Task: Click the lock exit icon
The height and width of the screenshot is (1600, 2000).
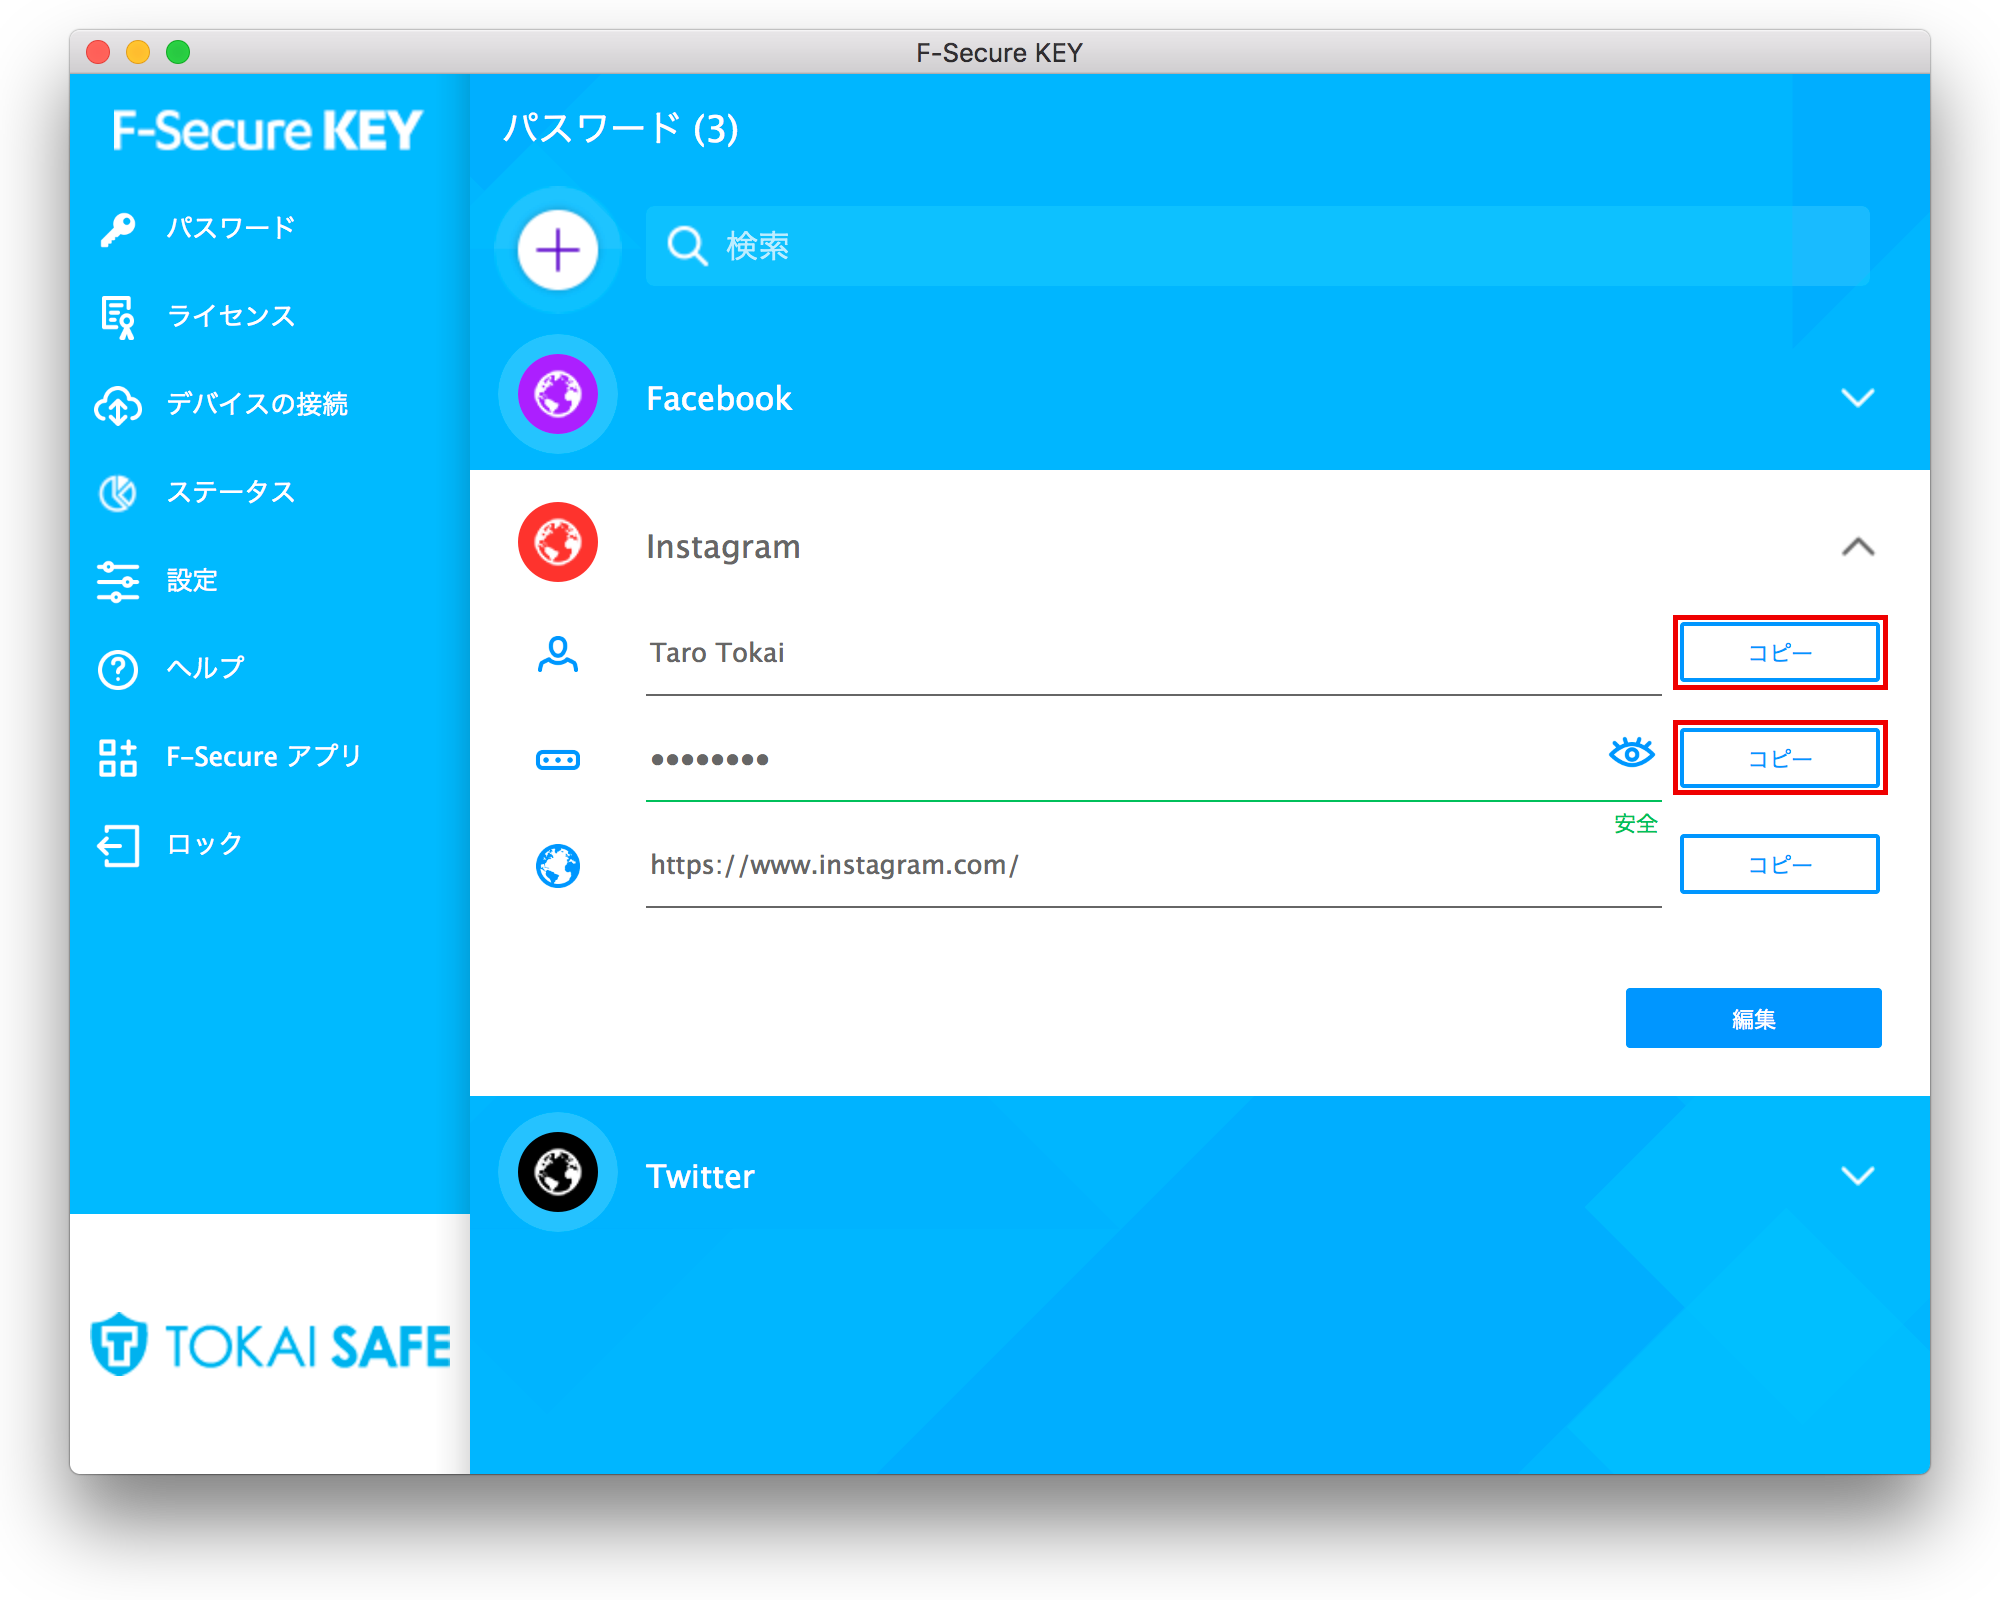Action: point(118,845)
